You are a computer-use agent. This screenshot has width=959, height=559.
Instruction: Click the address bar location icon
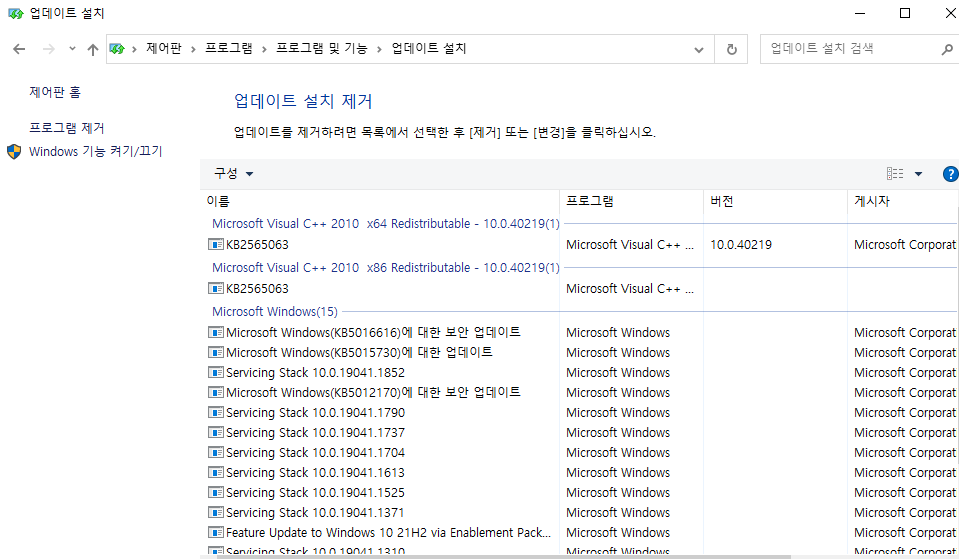point(117,49)
